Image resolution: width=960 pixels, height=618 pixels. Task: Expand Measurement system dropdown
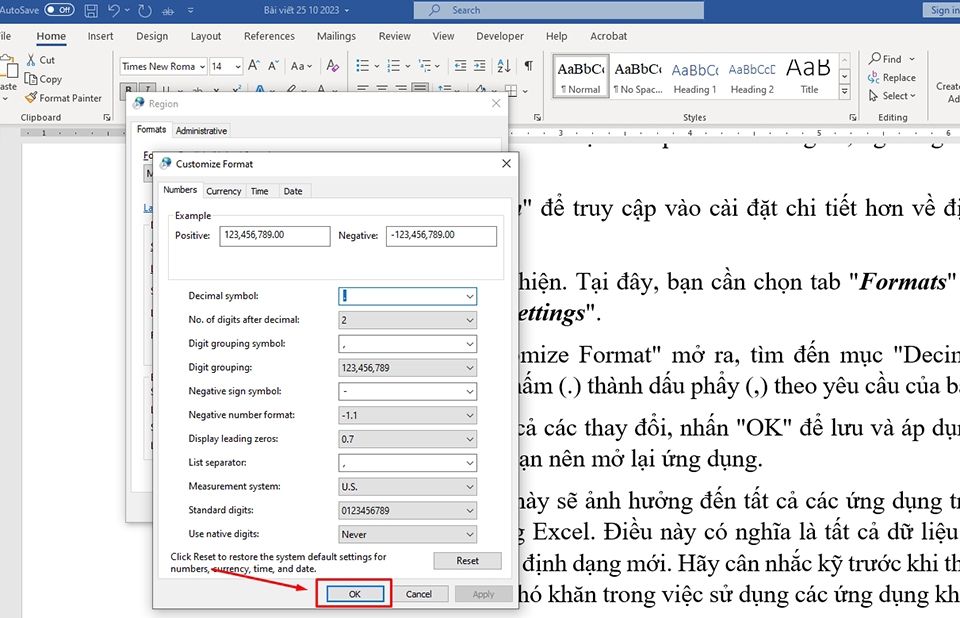click(470, 487)
